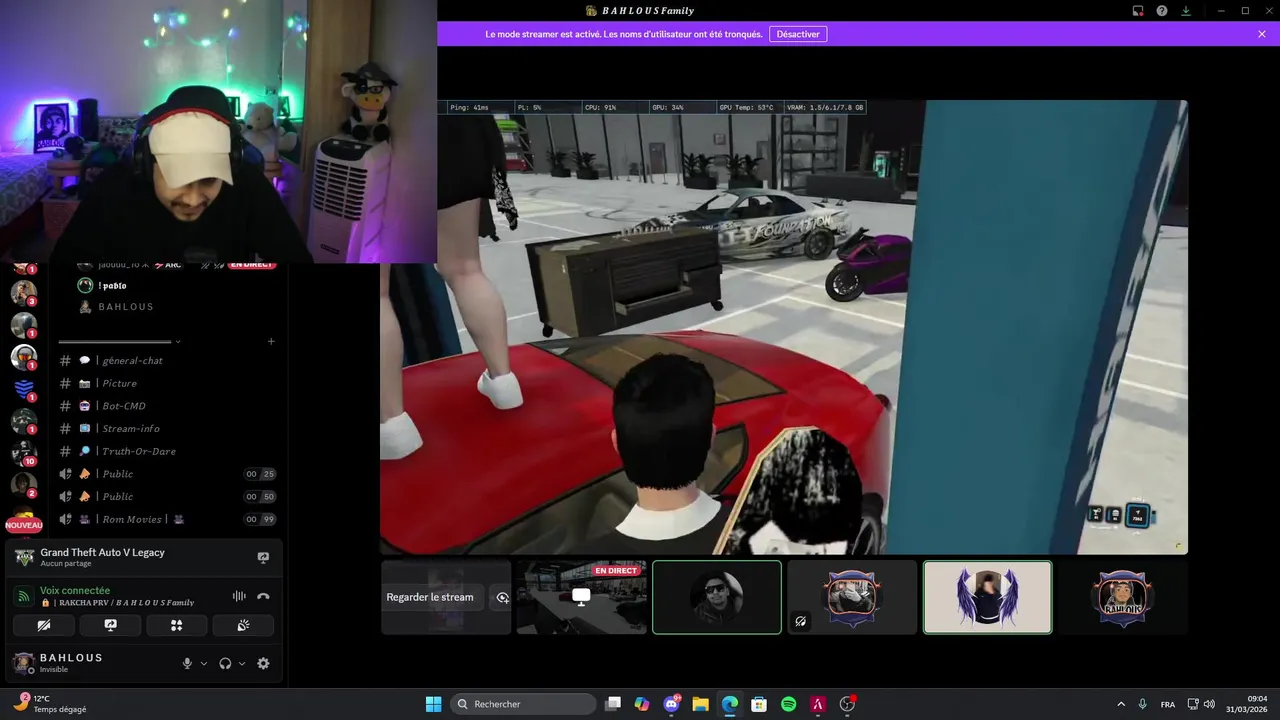Open voice noise suppression waveform icon

point(239,596)
